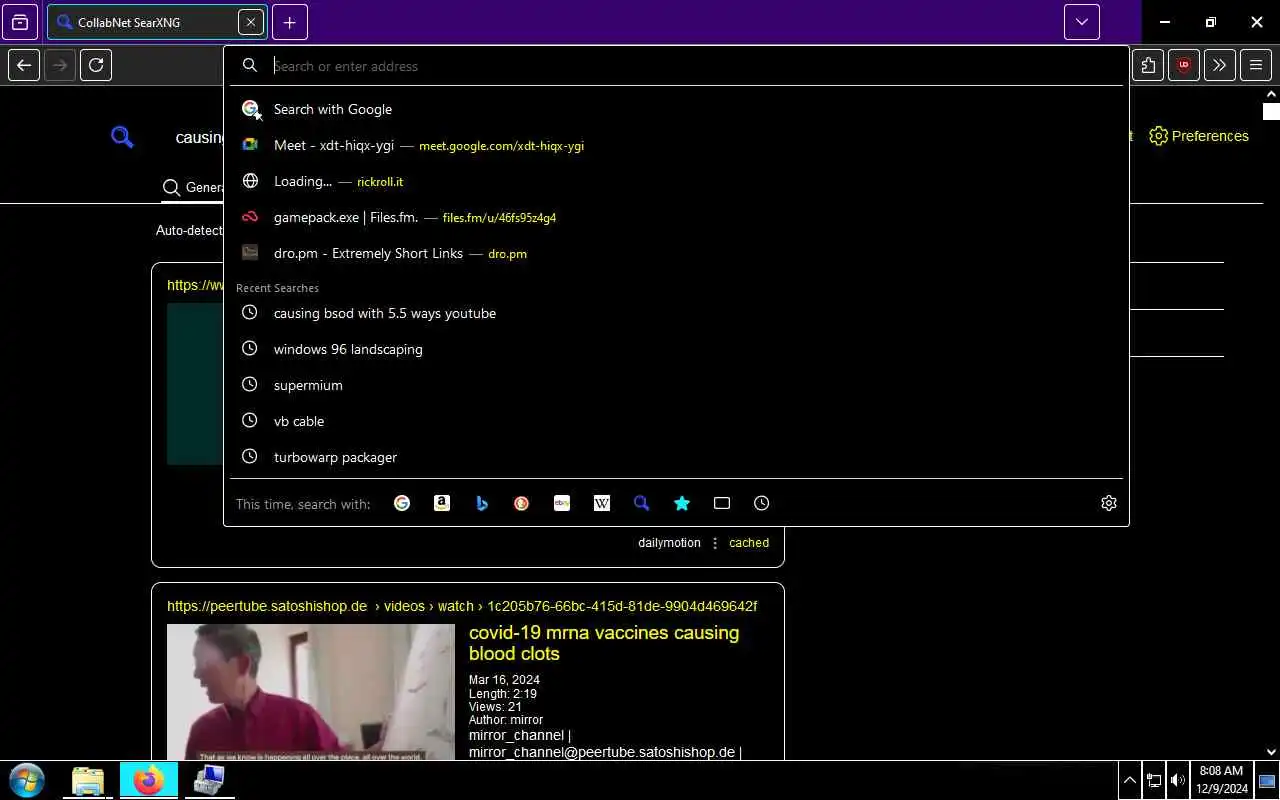The height and width of the screenshot is (800, 1280).
Task: Select the Search with Google suggestion
Action: coord(676,109)
